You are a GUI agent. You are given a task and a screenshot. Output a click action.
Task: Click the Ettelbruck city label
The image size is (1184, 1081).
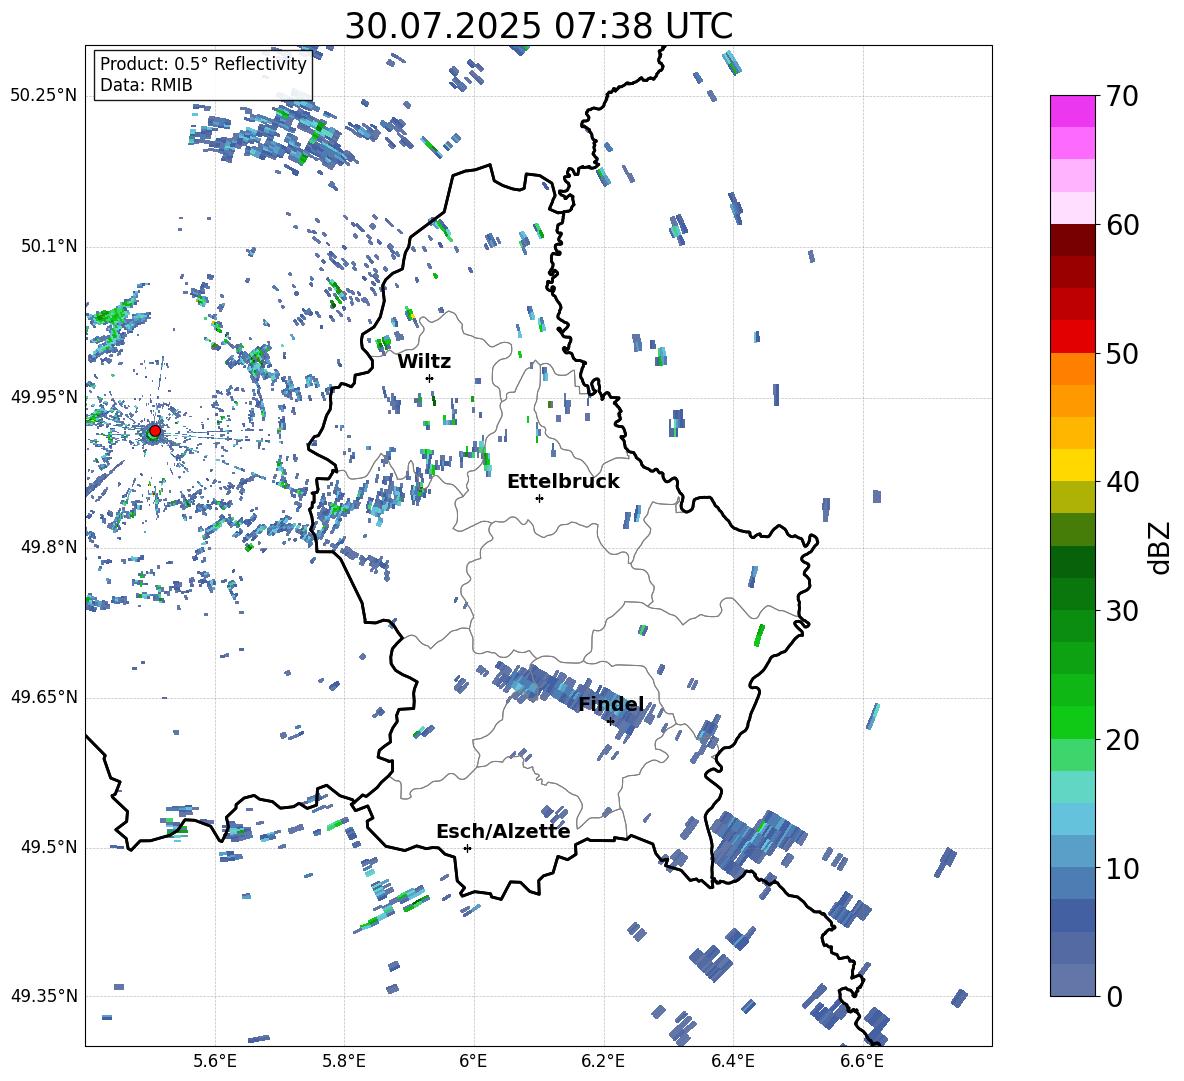point(563,482)
